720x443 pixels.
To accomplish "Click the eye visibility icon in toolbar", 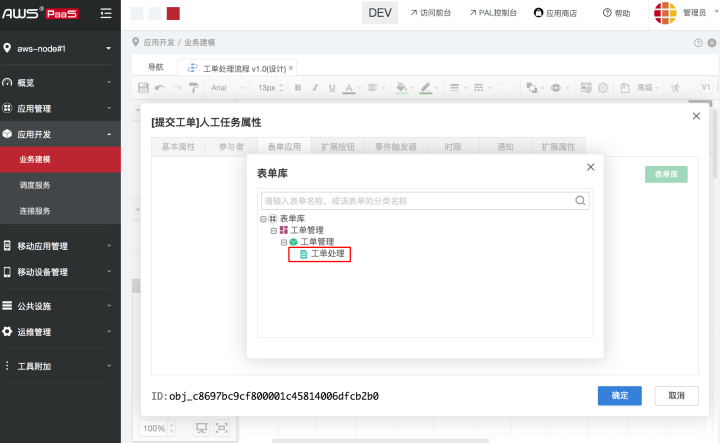I will 556,88.
